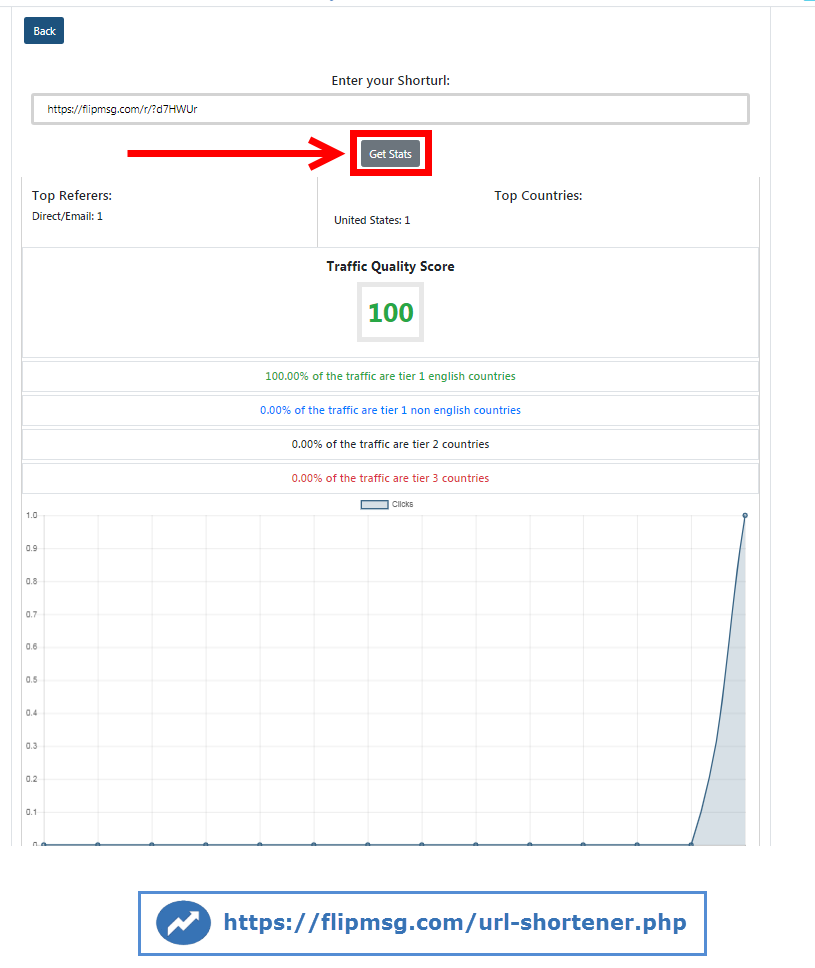815x968 pixels.
Task: Click the tier 2 countries traffic line
Action: point(390,444)
